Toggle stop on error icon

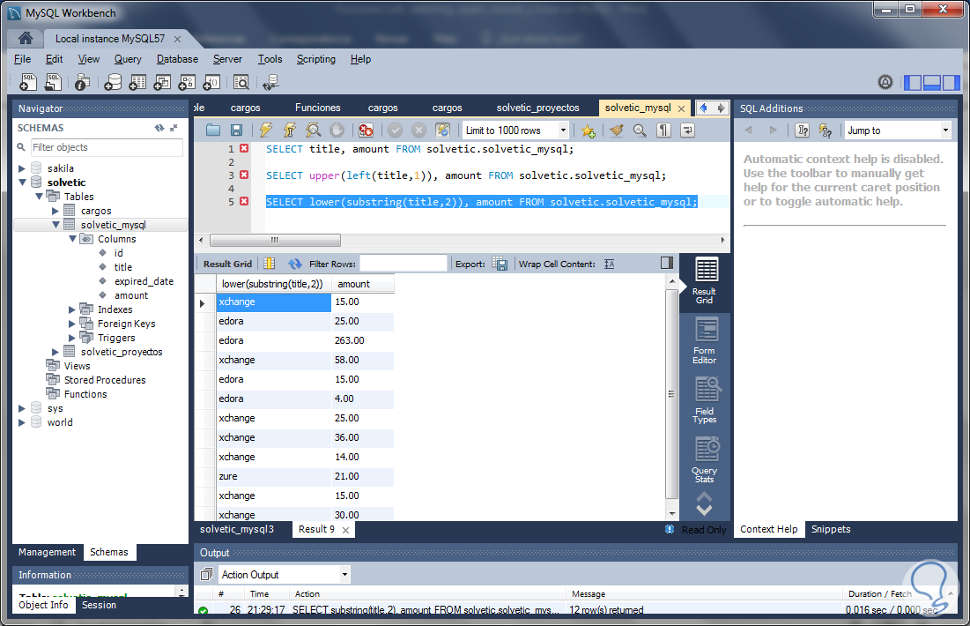pos(366,130)
